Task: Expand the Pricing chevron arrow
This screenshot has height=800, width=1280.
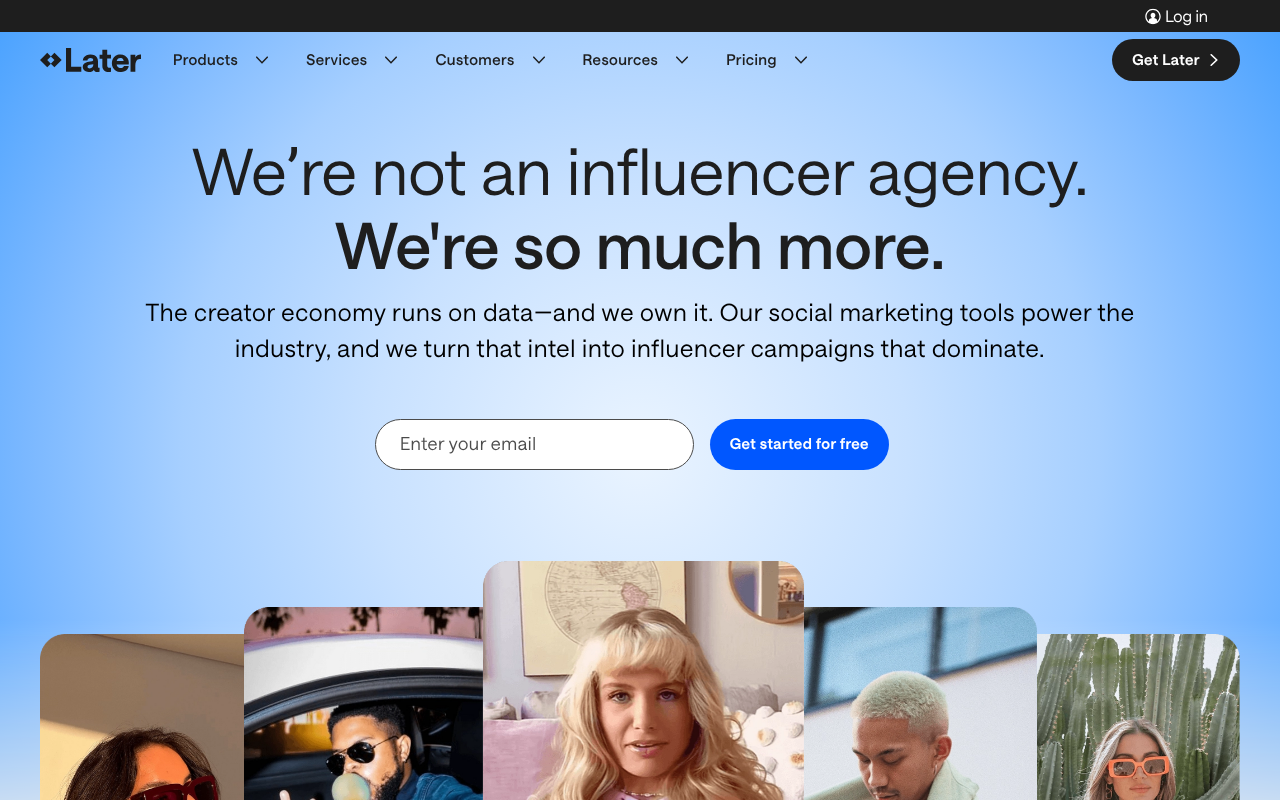Action: point(801,60)
